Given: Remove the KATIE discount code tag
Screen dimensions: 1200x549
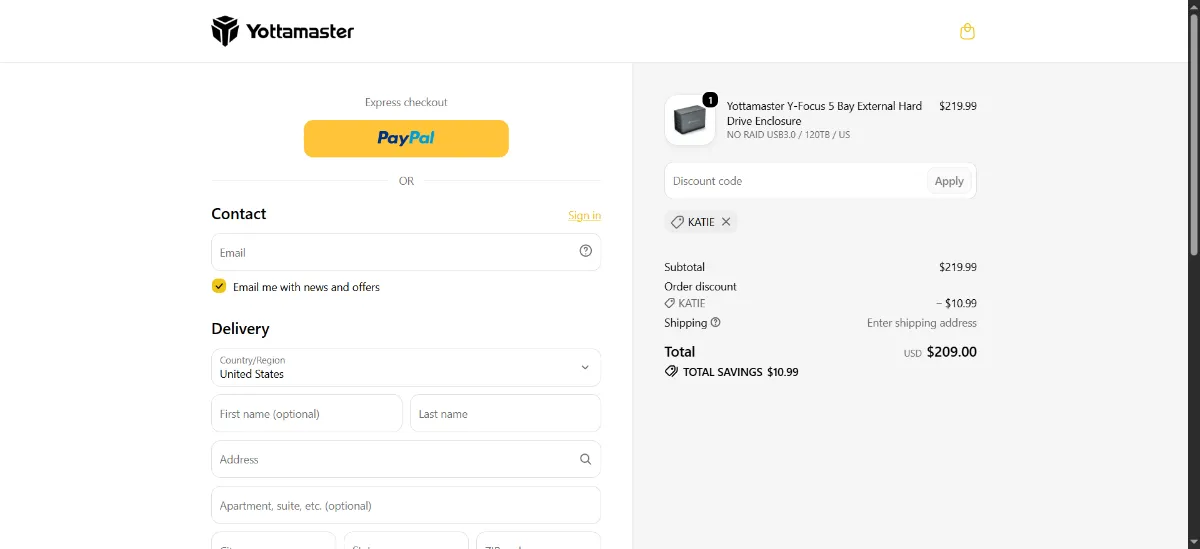Looking at the screenshot, I should click(x=726, y=222).
